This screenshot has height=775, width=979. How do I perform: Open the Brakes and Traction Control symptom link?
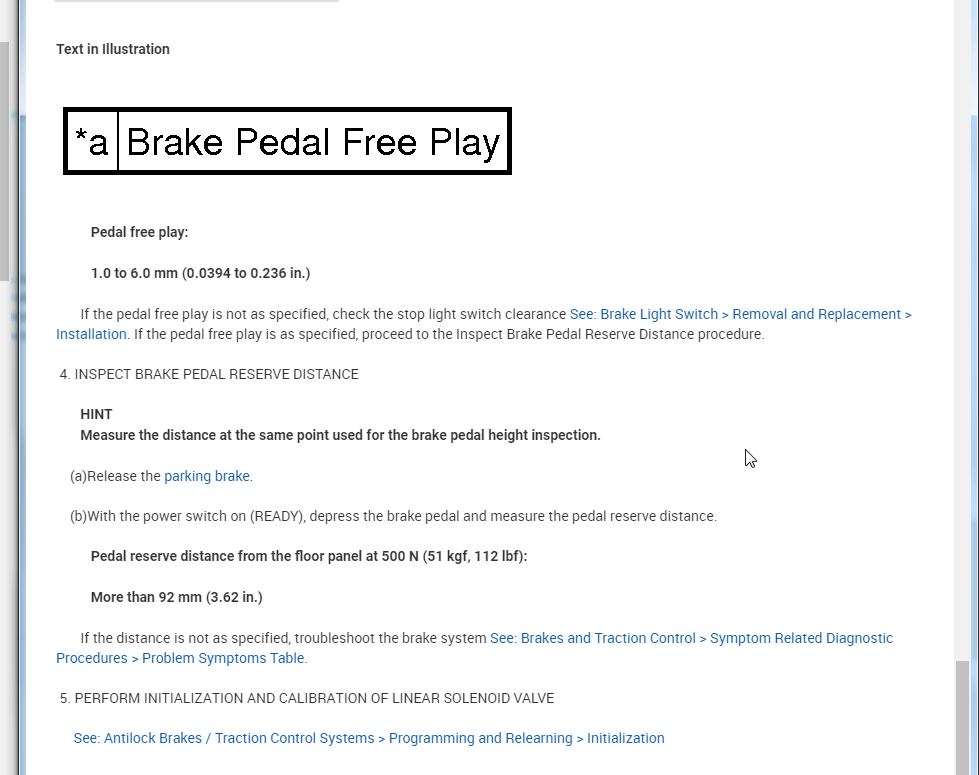[691, 638]
